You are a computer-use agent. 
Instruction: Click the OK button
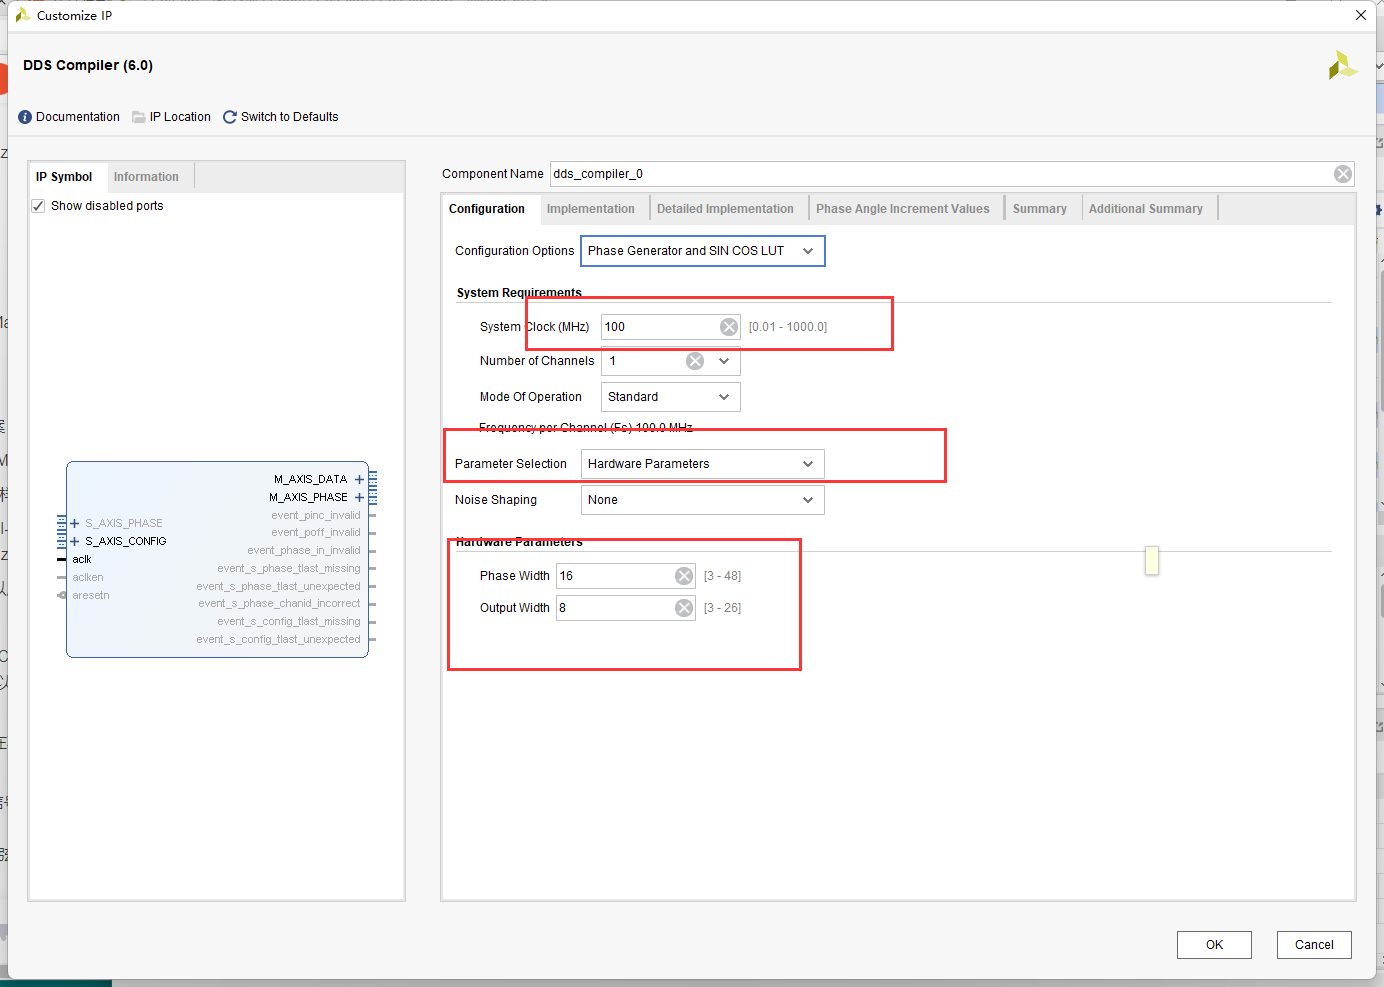point(1214,945)
